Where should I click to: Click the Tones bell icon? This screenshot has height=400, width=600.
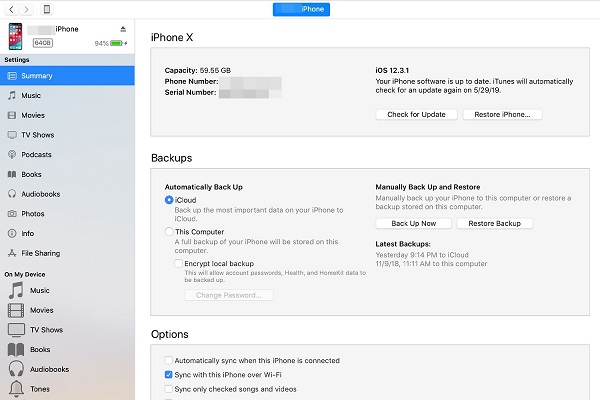pyautogui.click(x=16, y=389)
